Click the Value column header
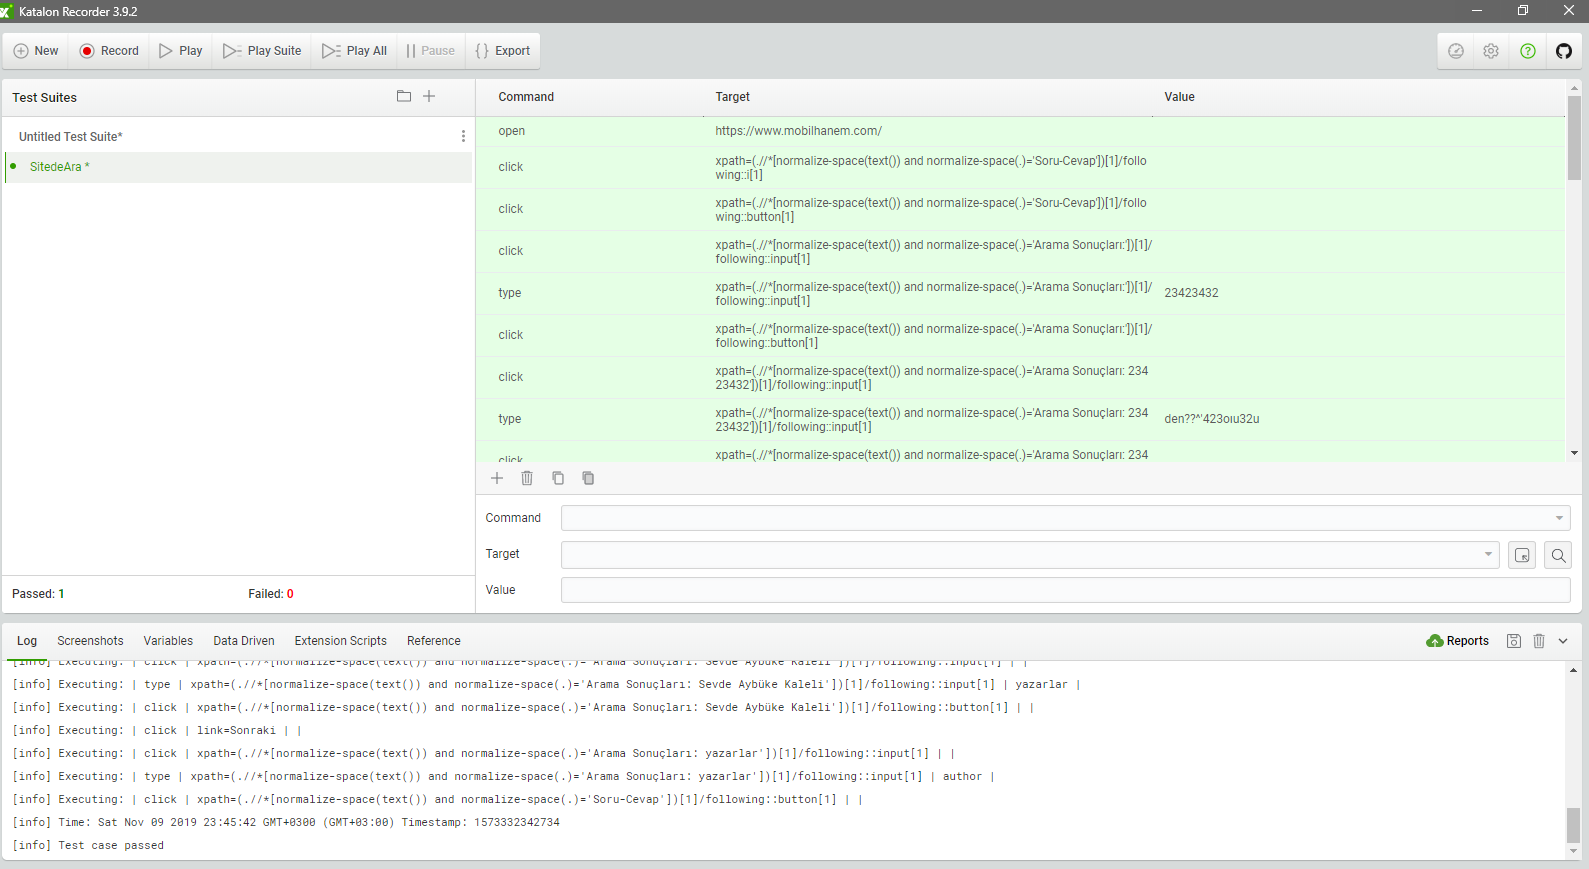This screenshot has height=869, width=1589. click(x=1179, y=97)
